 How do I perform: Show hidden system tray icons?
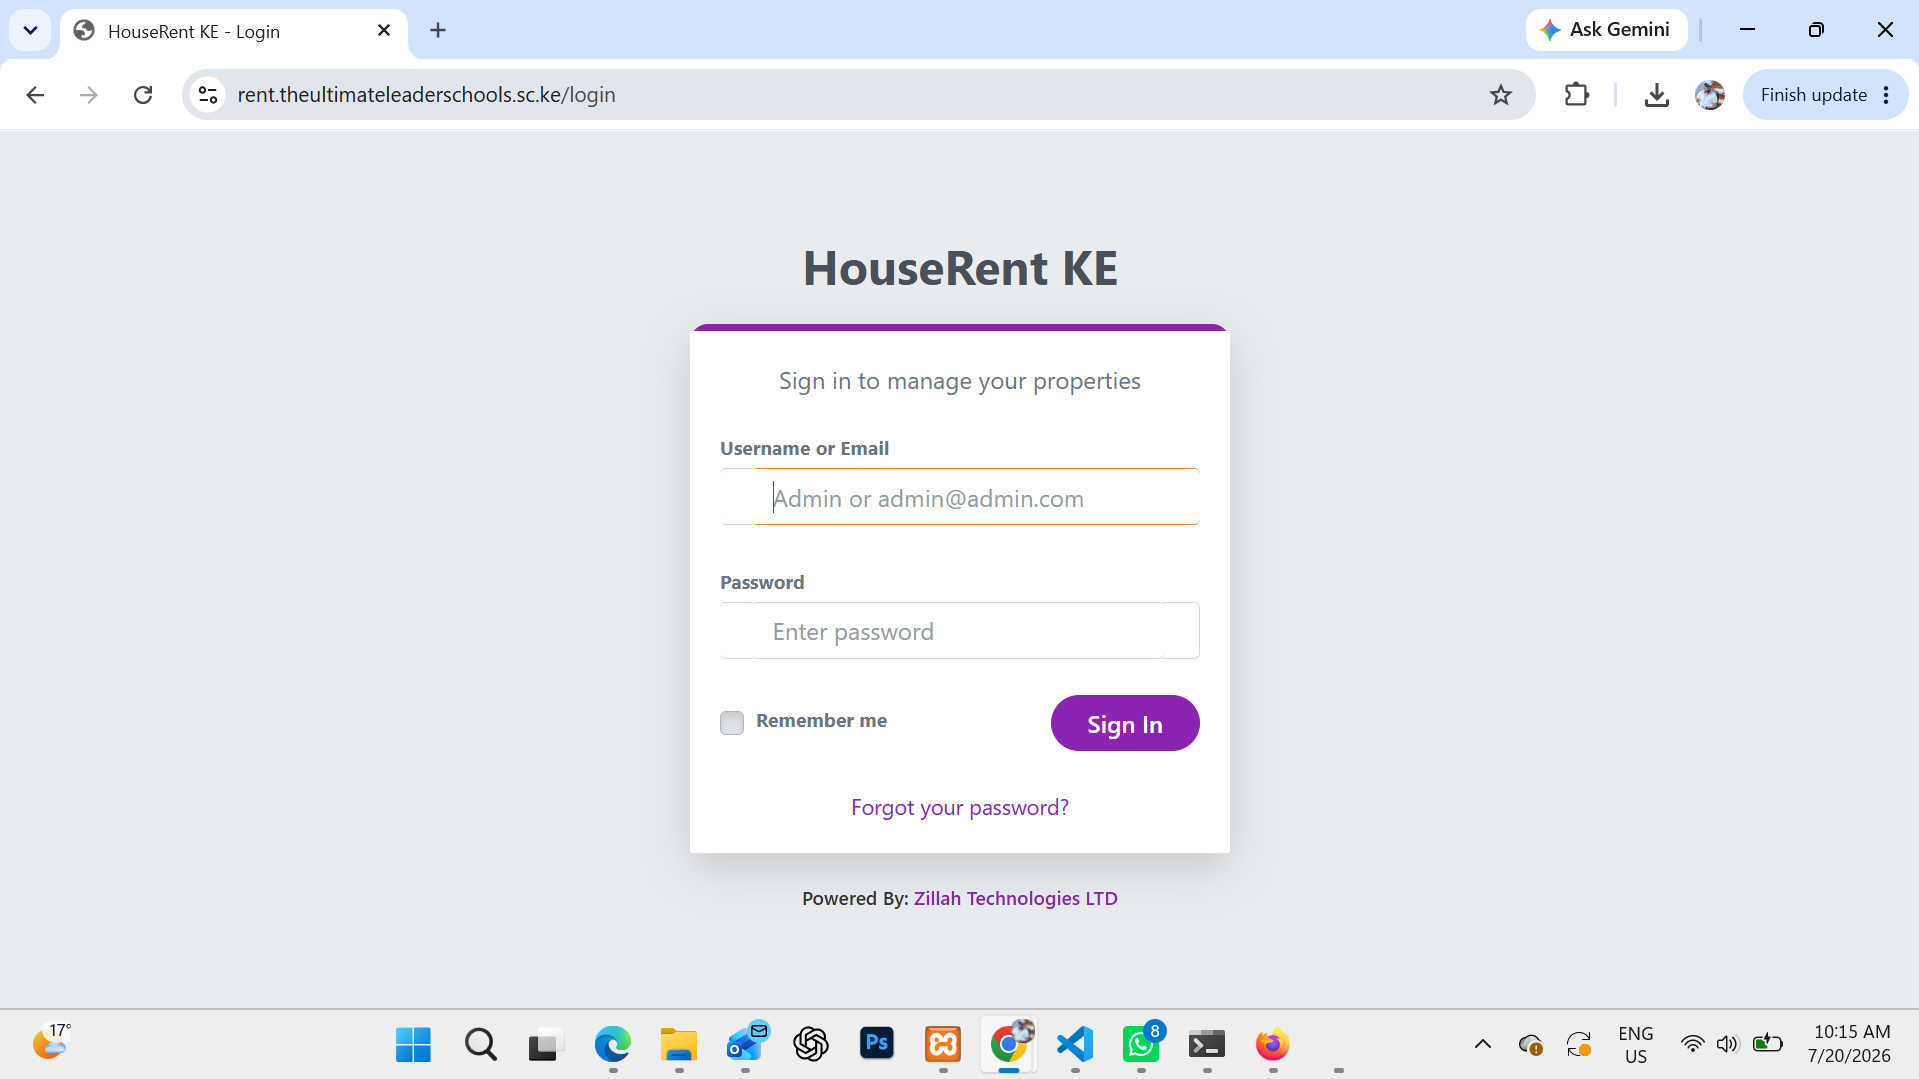coord(1483,1044)
